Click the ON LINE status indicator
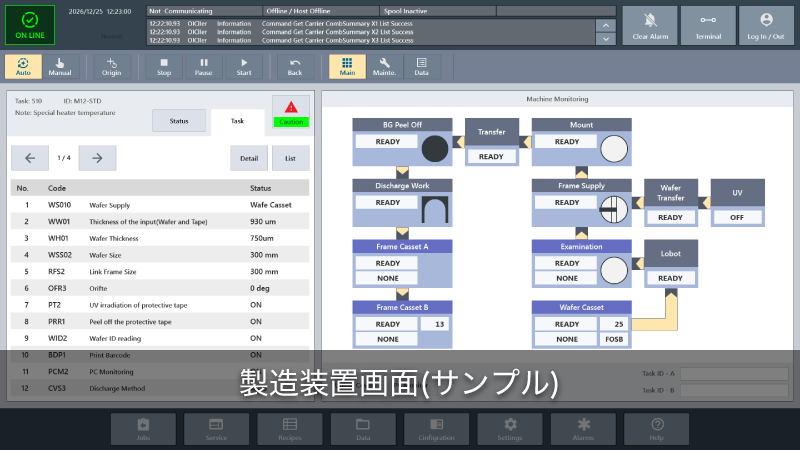Image resolution: width=800 pixels, height=450 pixels. point(30,25)
